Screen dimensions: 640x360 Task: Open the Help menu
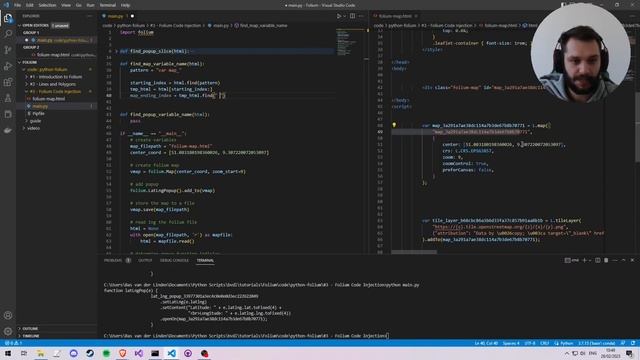pyautogui.click(x=125, y=5)
